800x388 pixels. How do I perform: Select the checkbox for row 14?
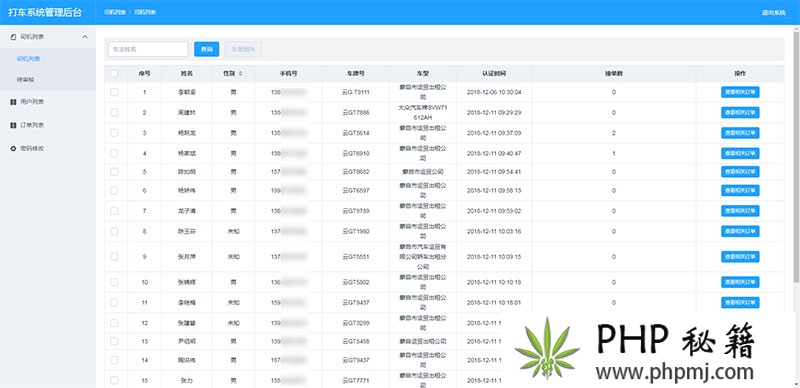pos(114,360)
